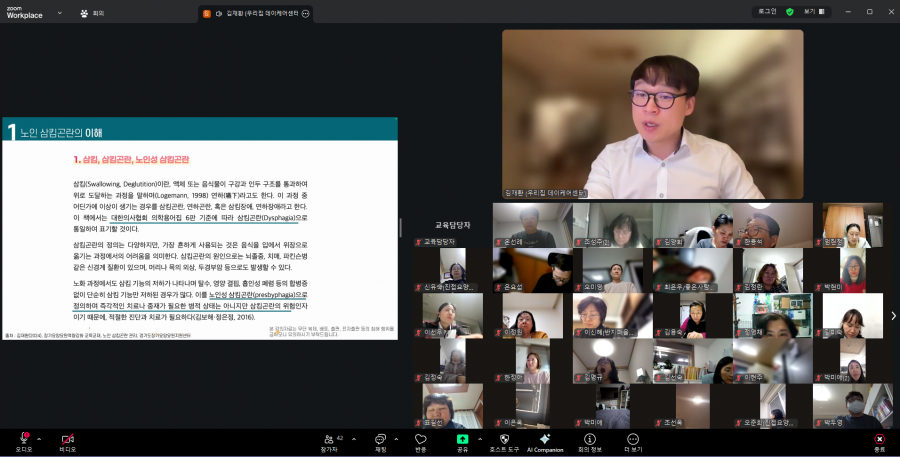The height and width of the screenshot is (457, 900).
Task: Switch to the 회의 tab at top
Action: 91,14
